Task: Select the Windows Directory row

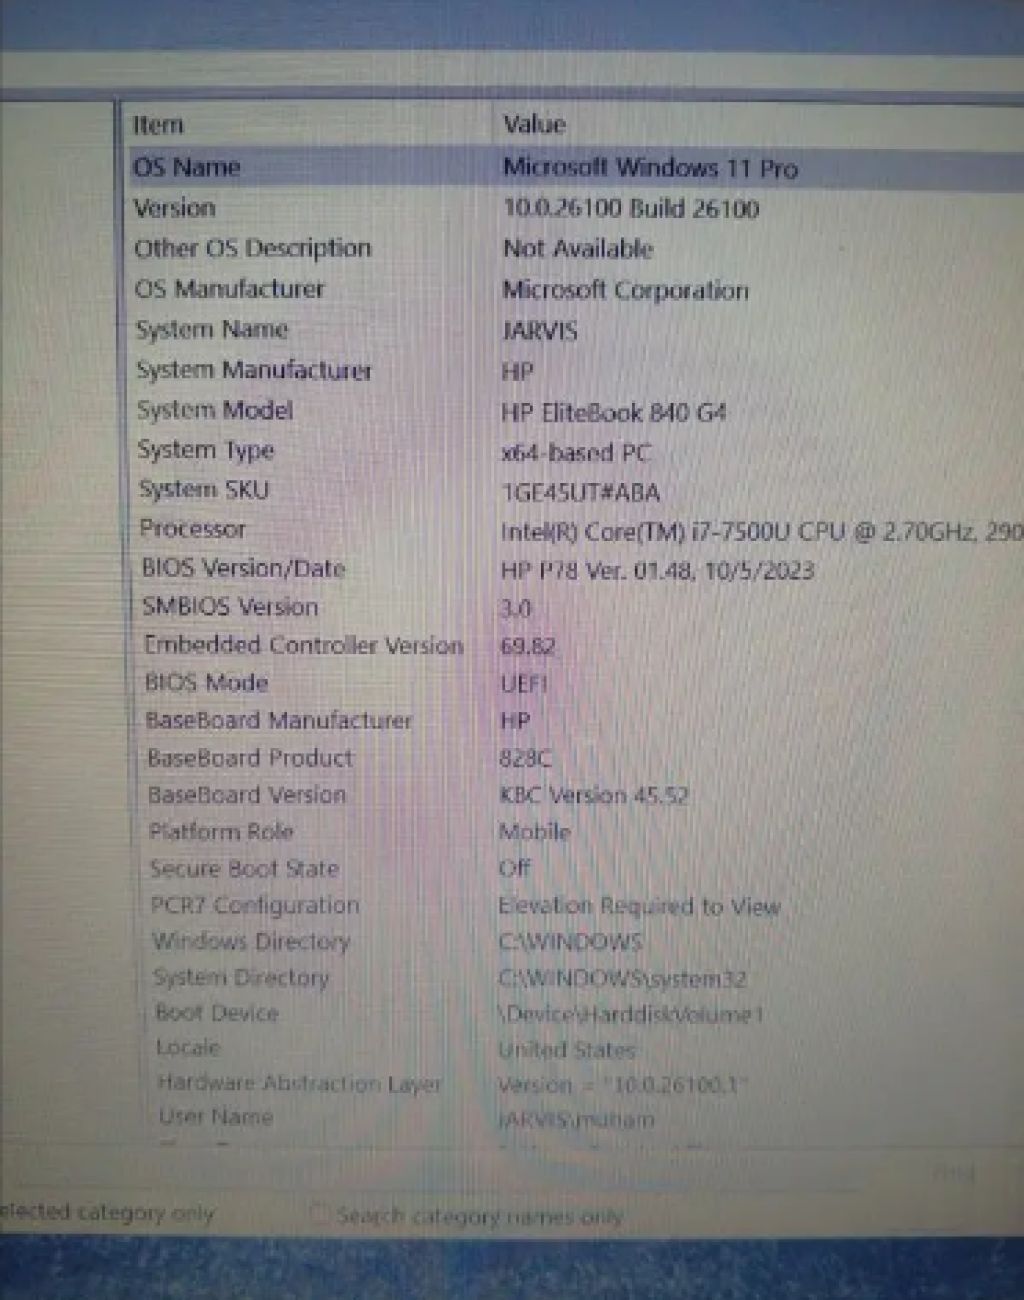Action: [x=251, y=941]
